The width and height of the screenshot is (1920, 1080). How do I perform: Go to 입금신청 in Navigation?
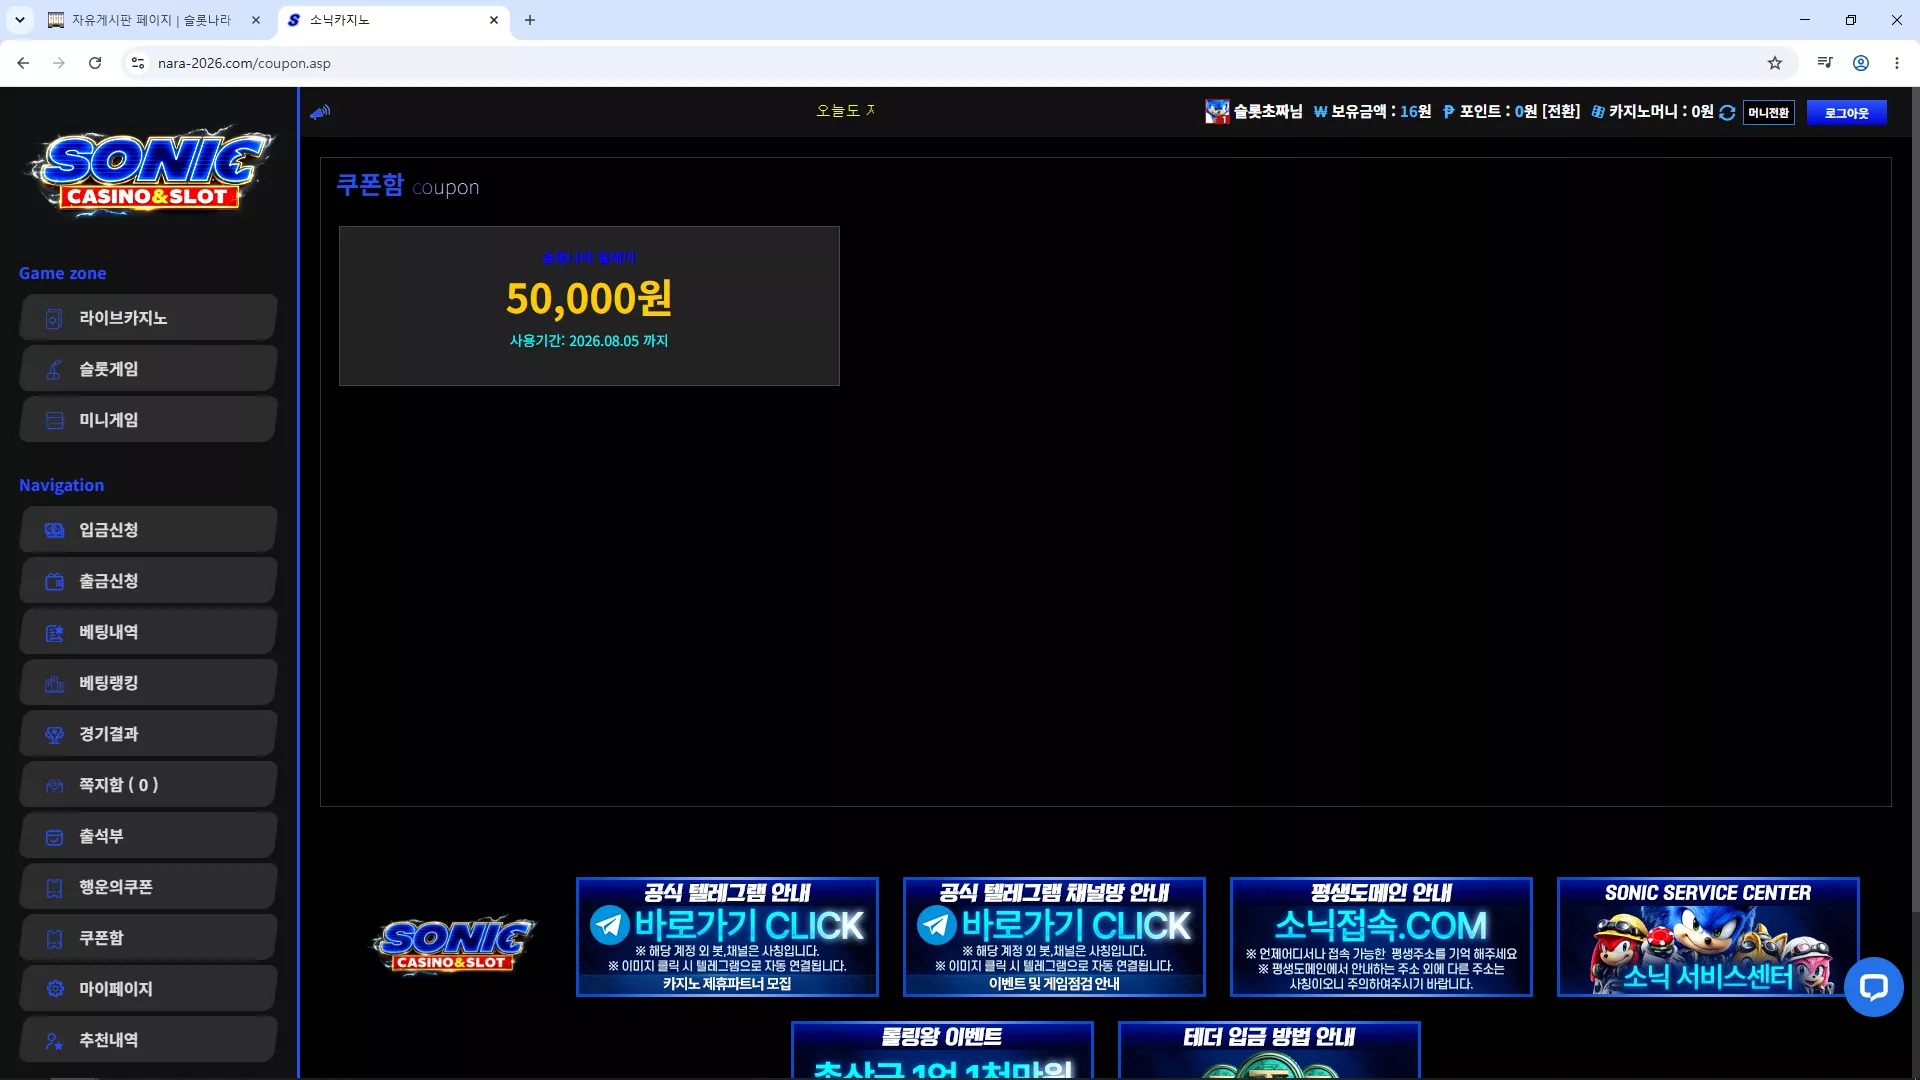click(148, 530)
